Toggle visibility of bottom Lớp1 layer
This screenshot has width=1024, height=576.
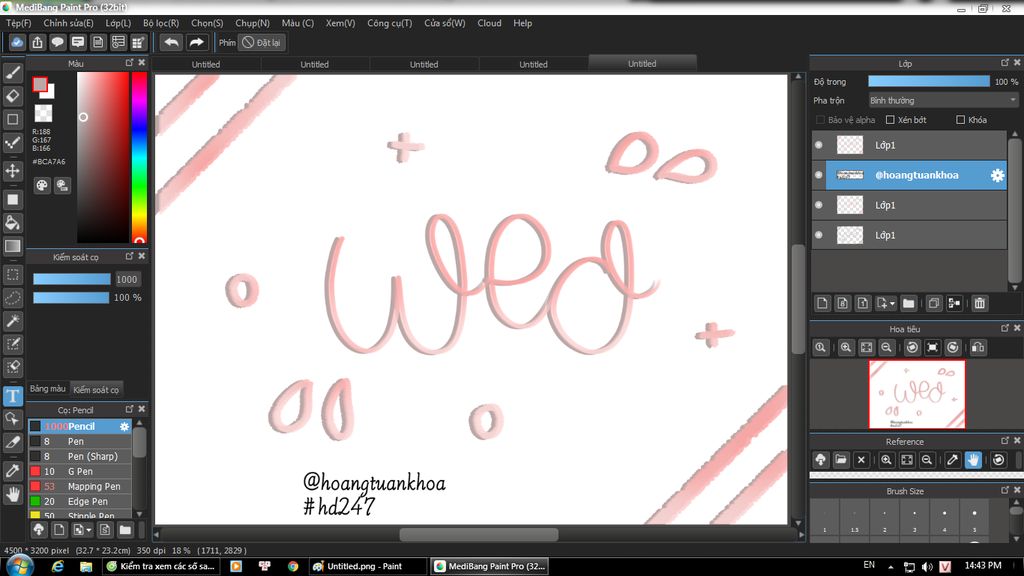tap(819, 235)
